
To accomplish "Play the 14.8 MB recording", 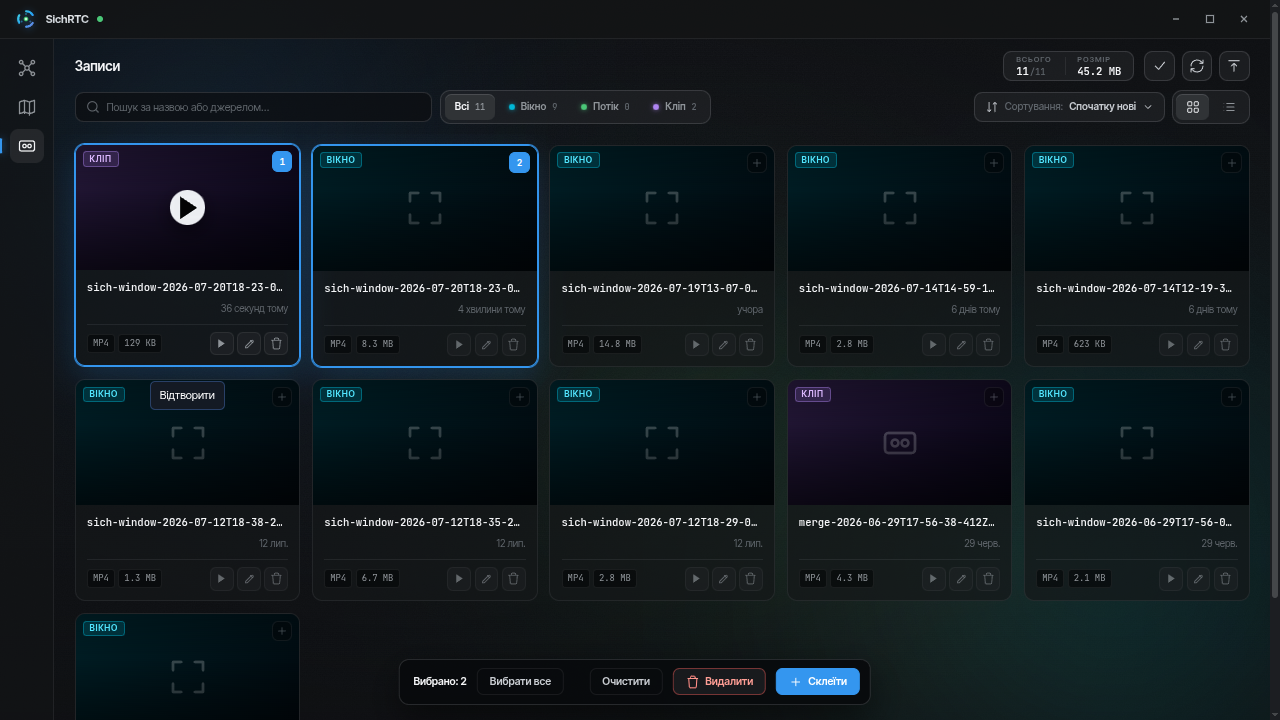I will [x=696, y=344].
